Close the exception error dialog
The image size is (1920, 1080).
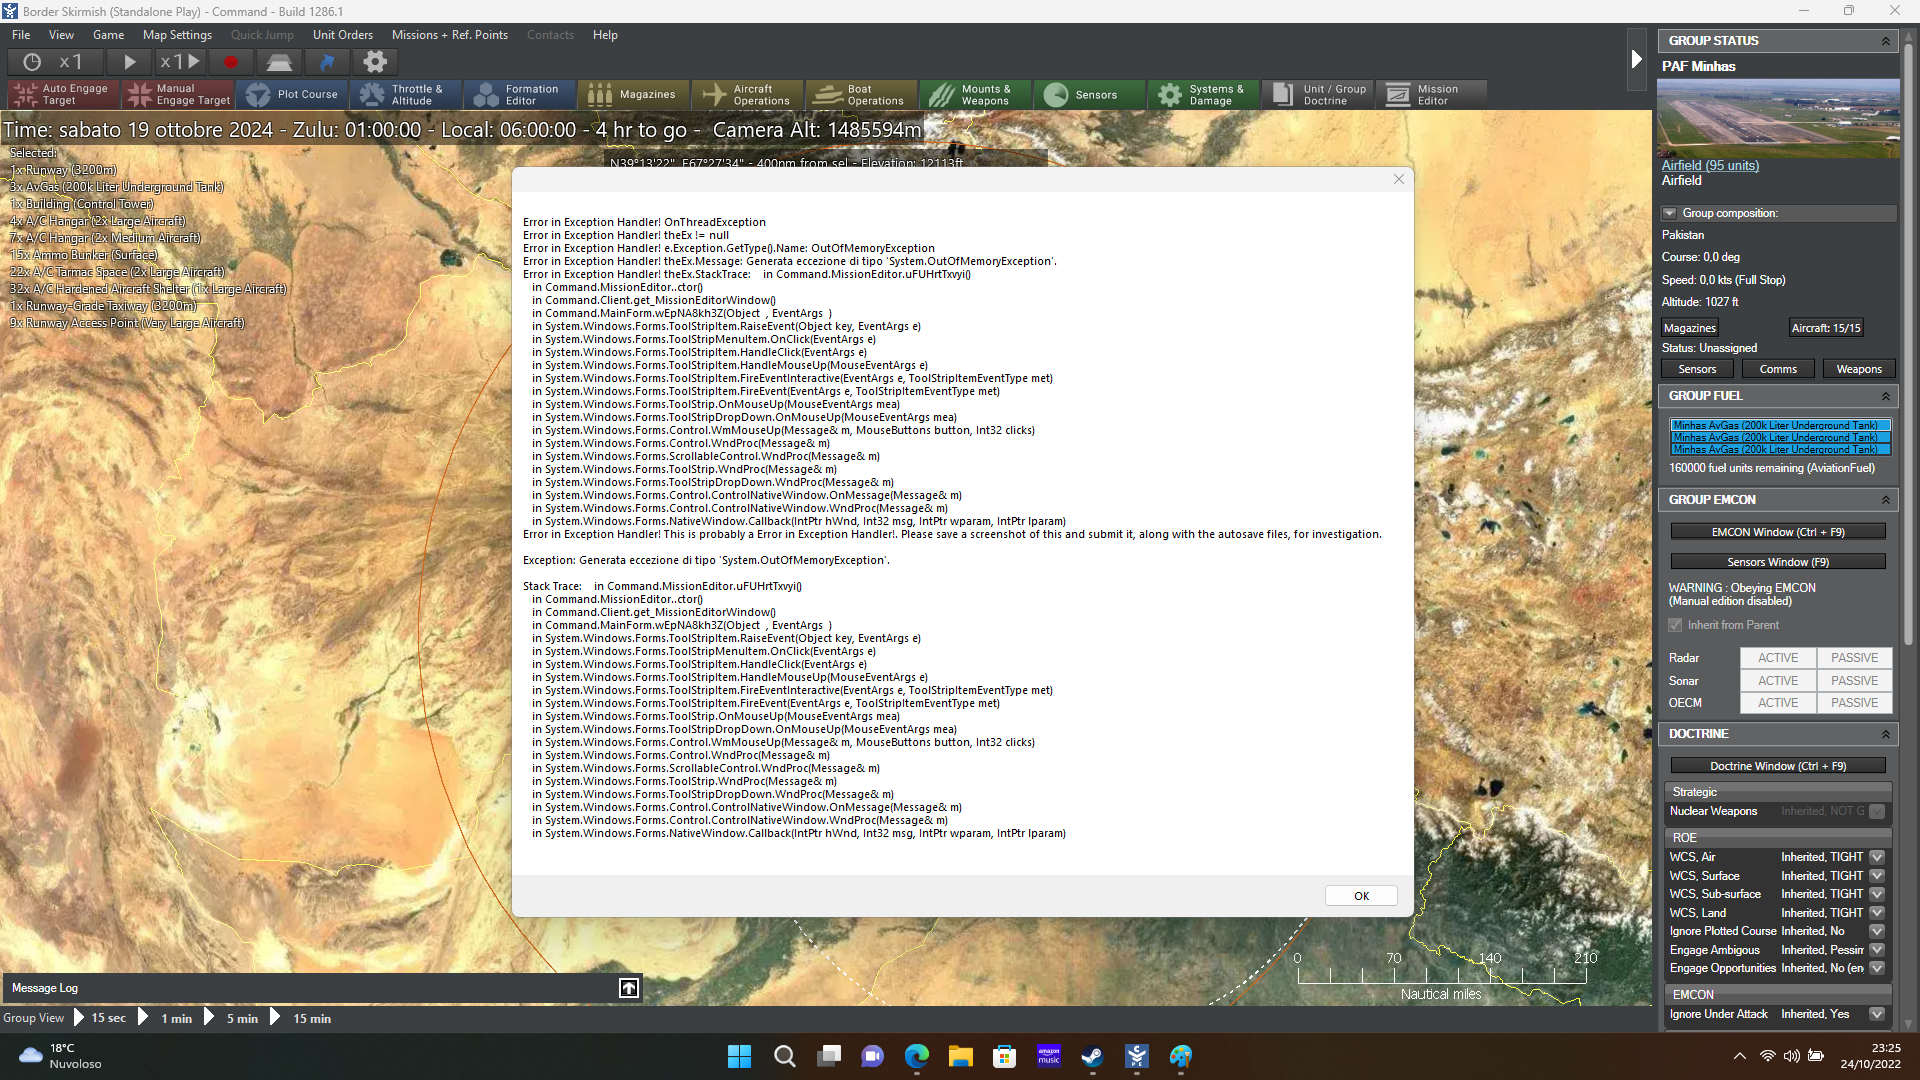coord(1399,179)
